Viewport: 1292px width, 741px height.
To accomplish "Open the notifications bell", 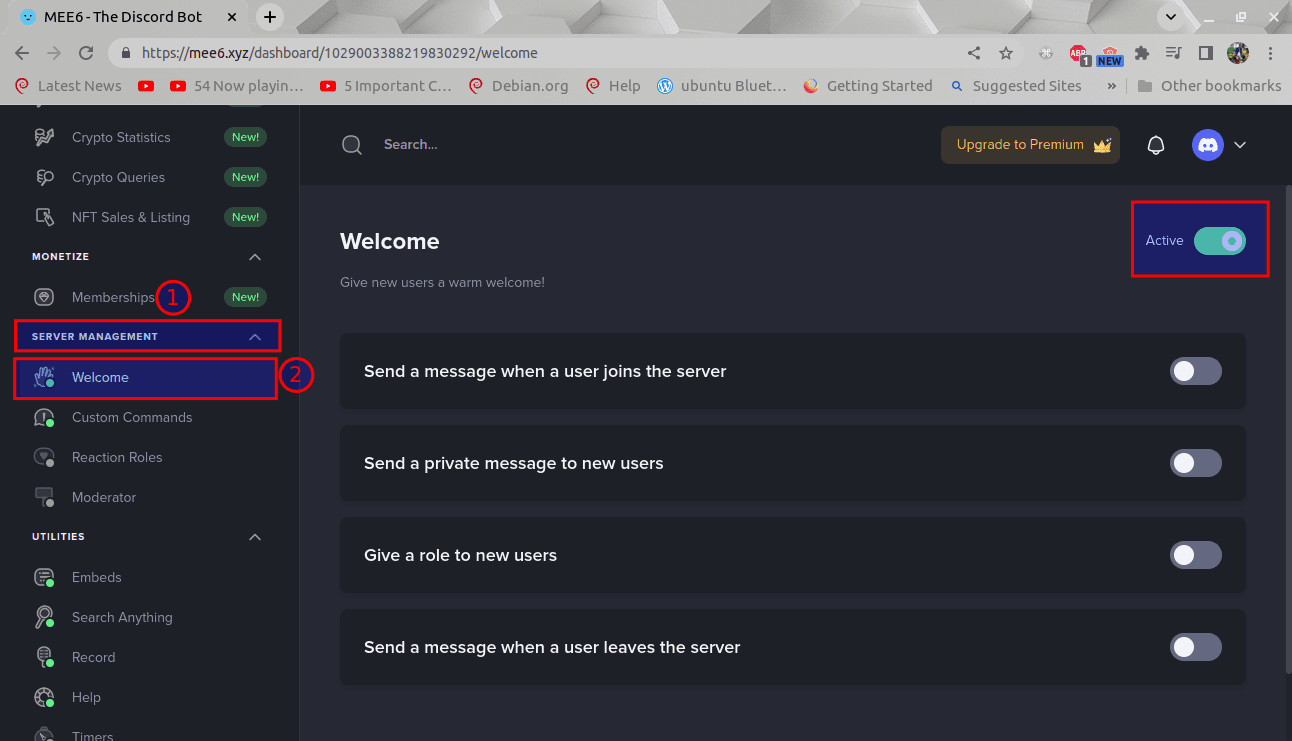I will (1156, 145).
